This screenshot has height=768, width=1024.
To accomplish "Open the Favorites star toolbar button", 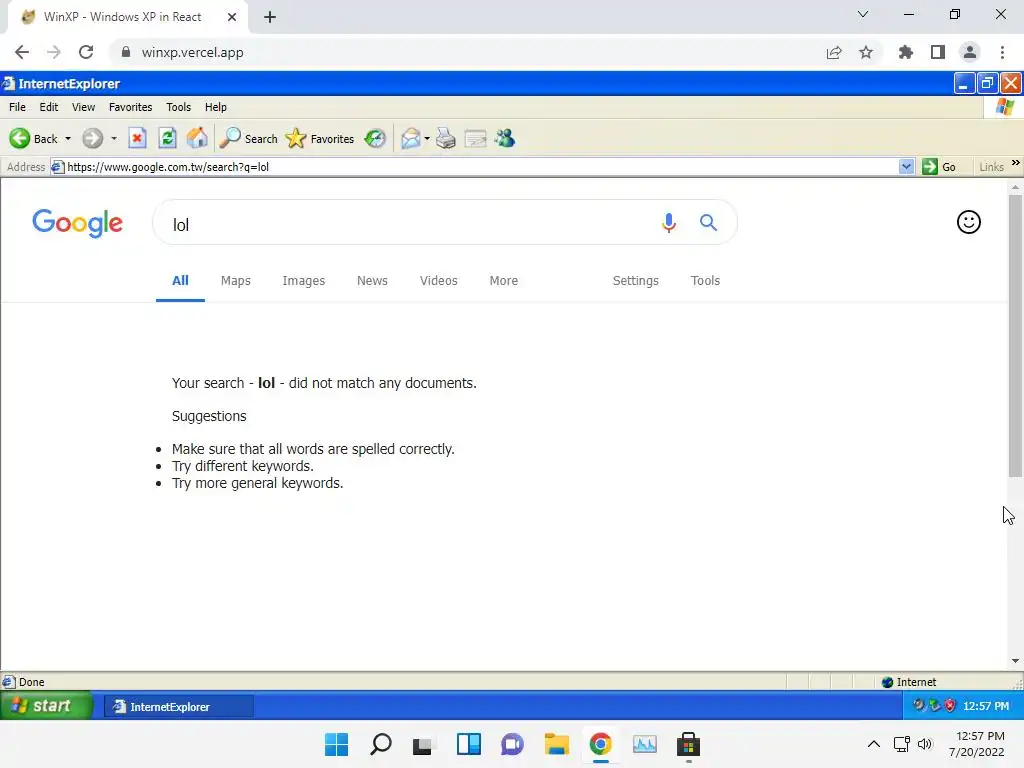I will click(320, 138).
